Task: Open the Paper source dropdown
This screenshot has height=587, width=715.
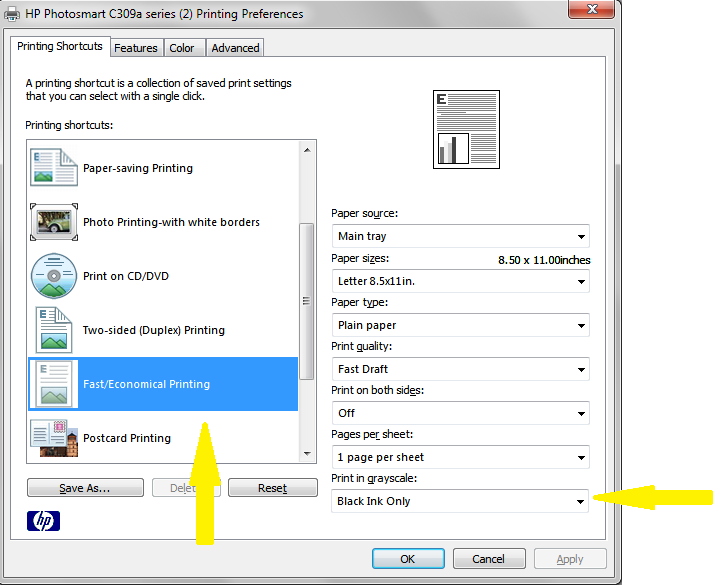Action: tap(461, 236)
